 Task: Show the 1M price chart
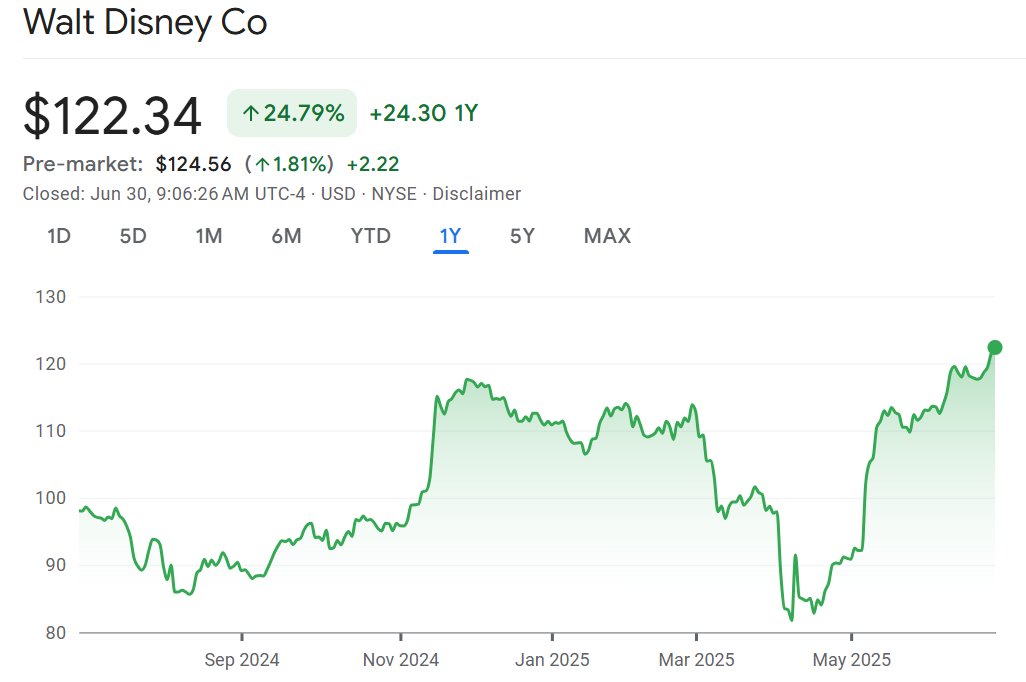[x=208, y=236]
